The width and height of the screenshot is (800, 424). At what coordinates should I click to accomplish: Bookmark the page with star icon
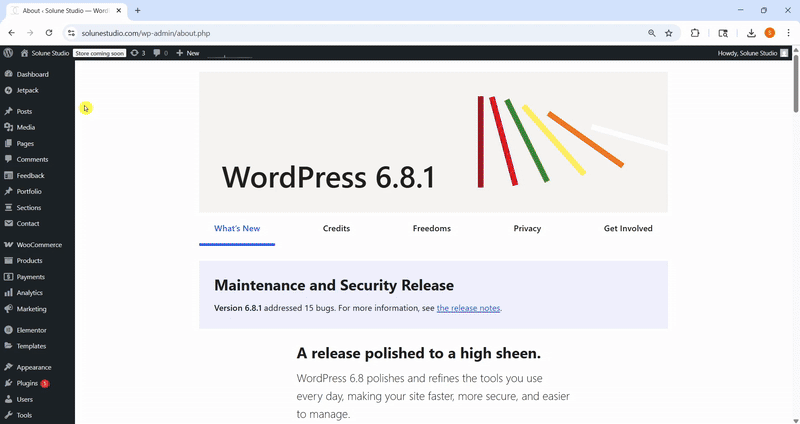click(668, 33)
